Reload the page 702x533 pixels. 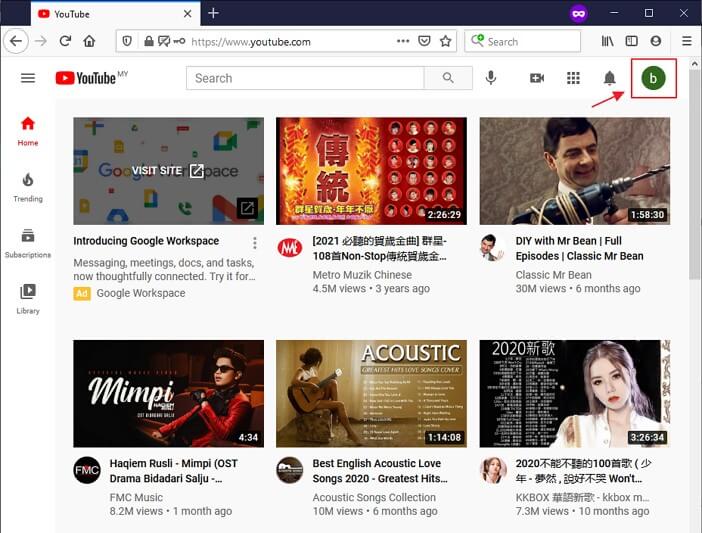click(x=65, y=41)
